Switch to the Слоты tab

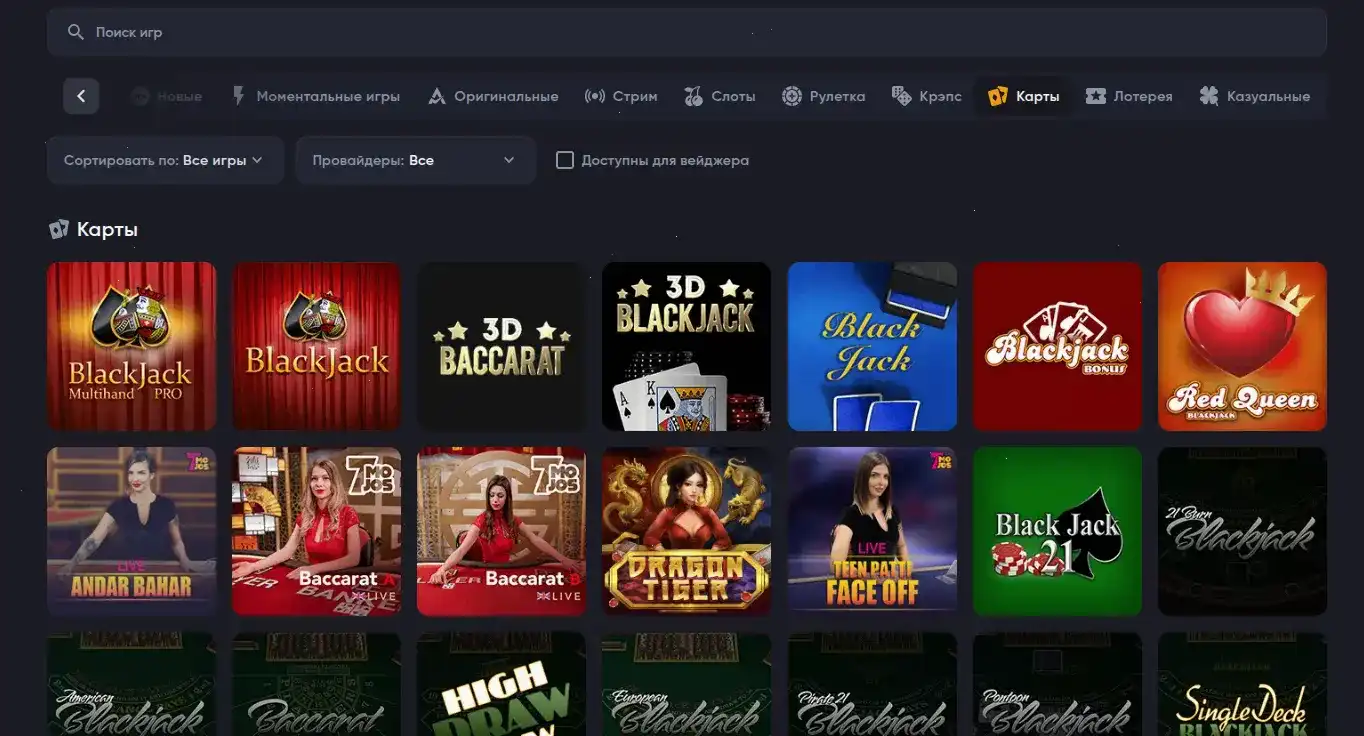click(x=720, y=95)
